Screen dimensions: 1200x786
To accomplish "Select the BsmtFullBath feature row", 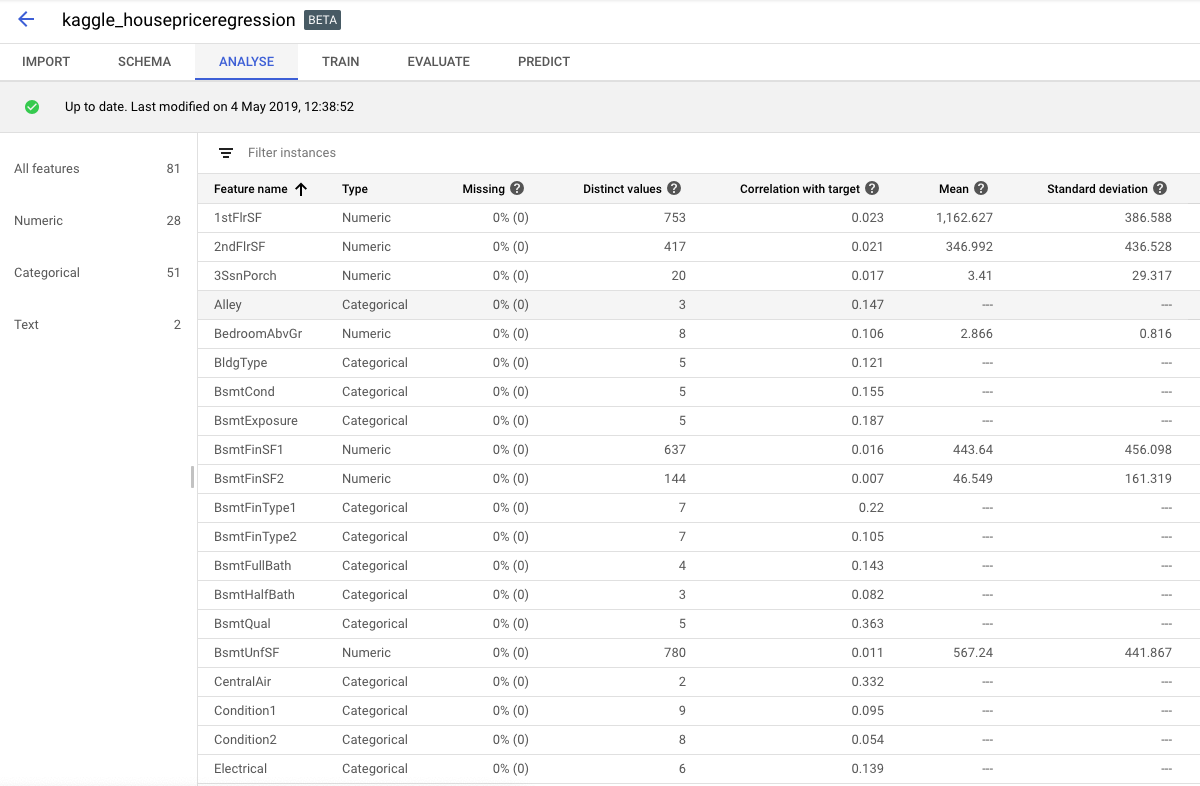I will (x=699, y=566).
